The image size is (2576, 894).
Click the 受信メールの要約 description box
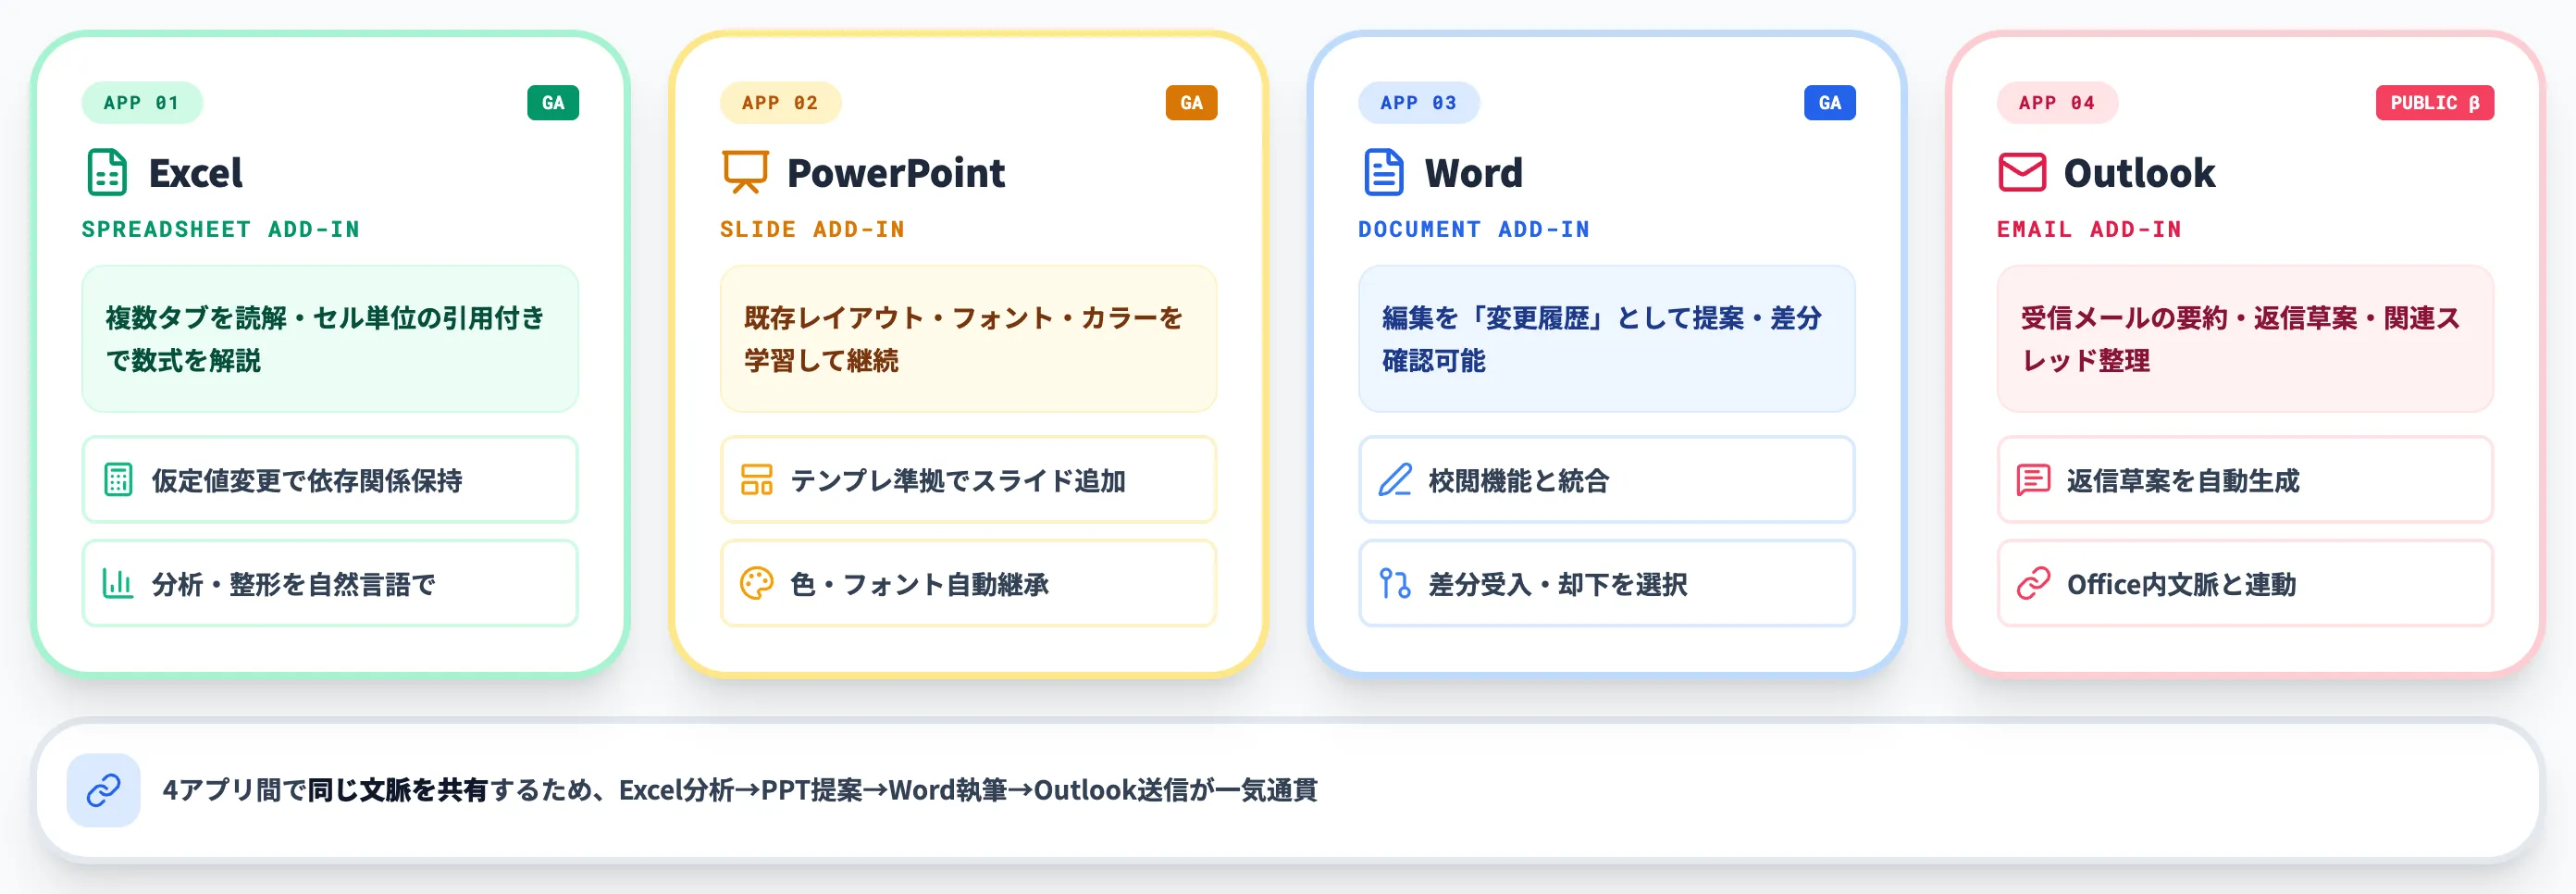click(2245, 339)
